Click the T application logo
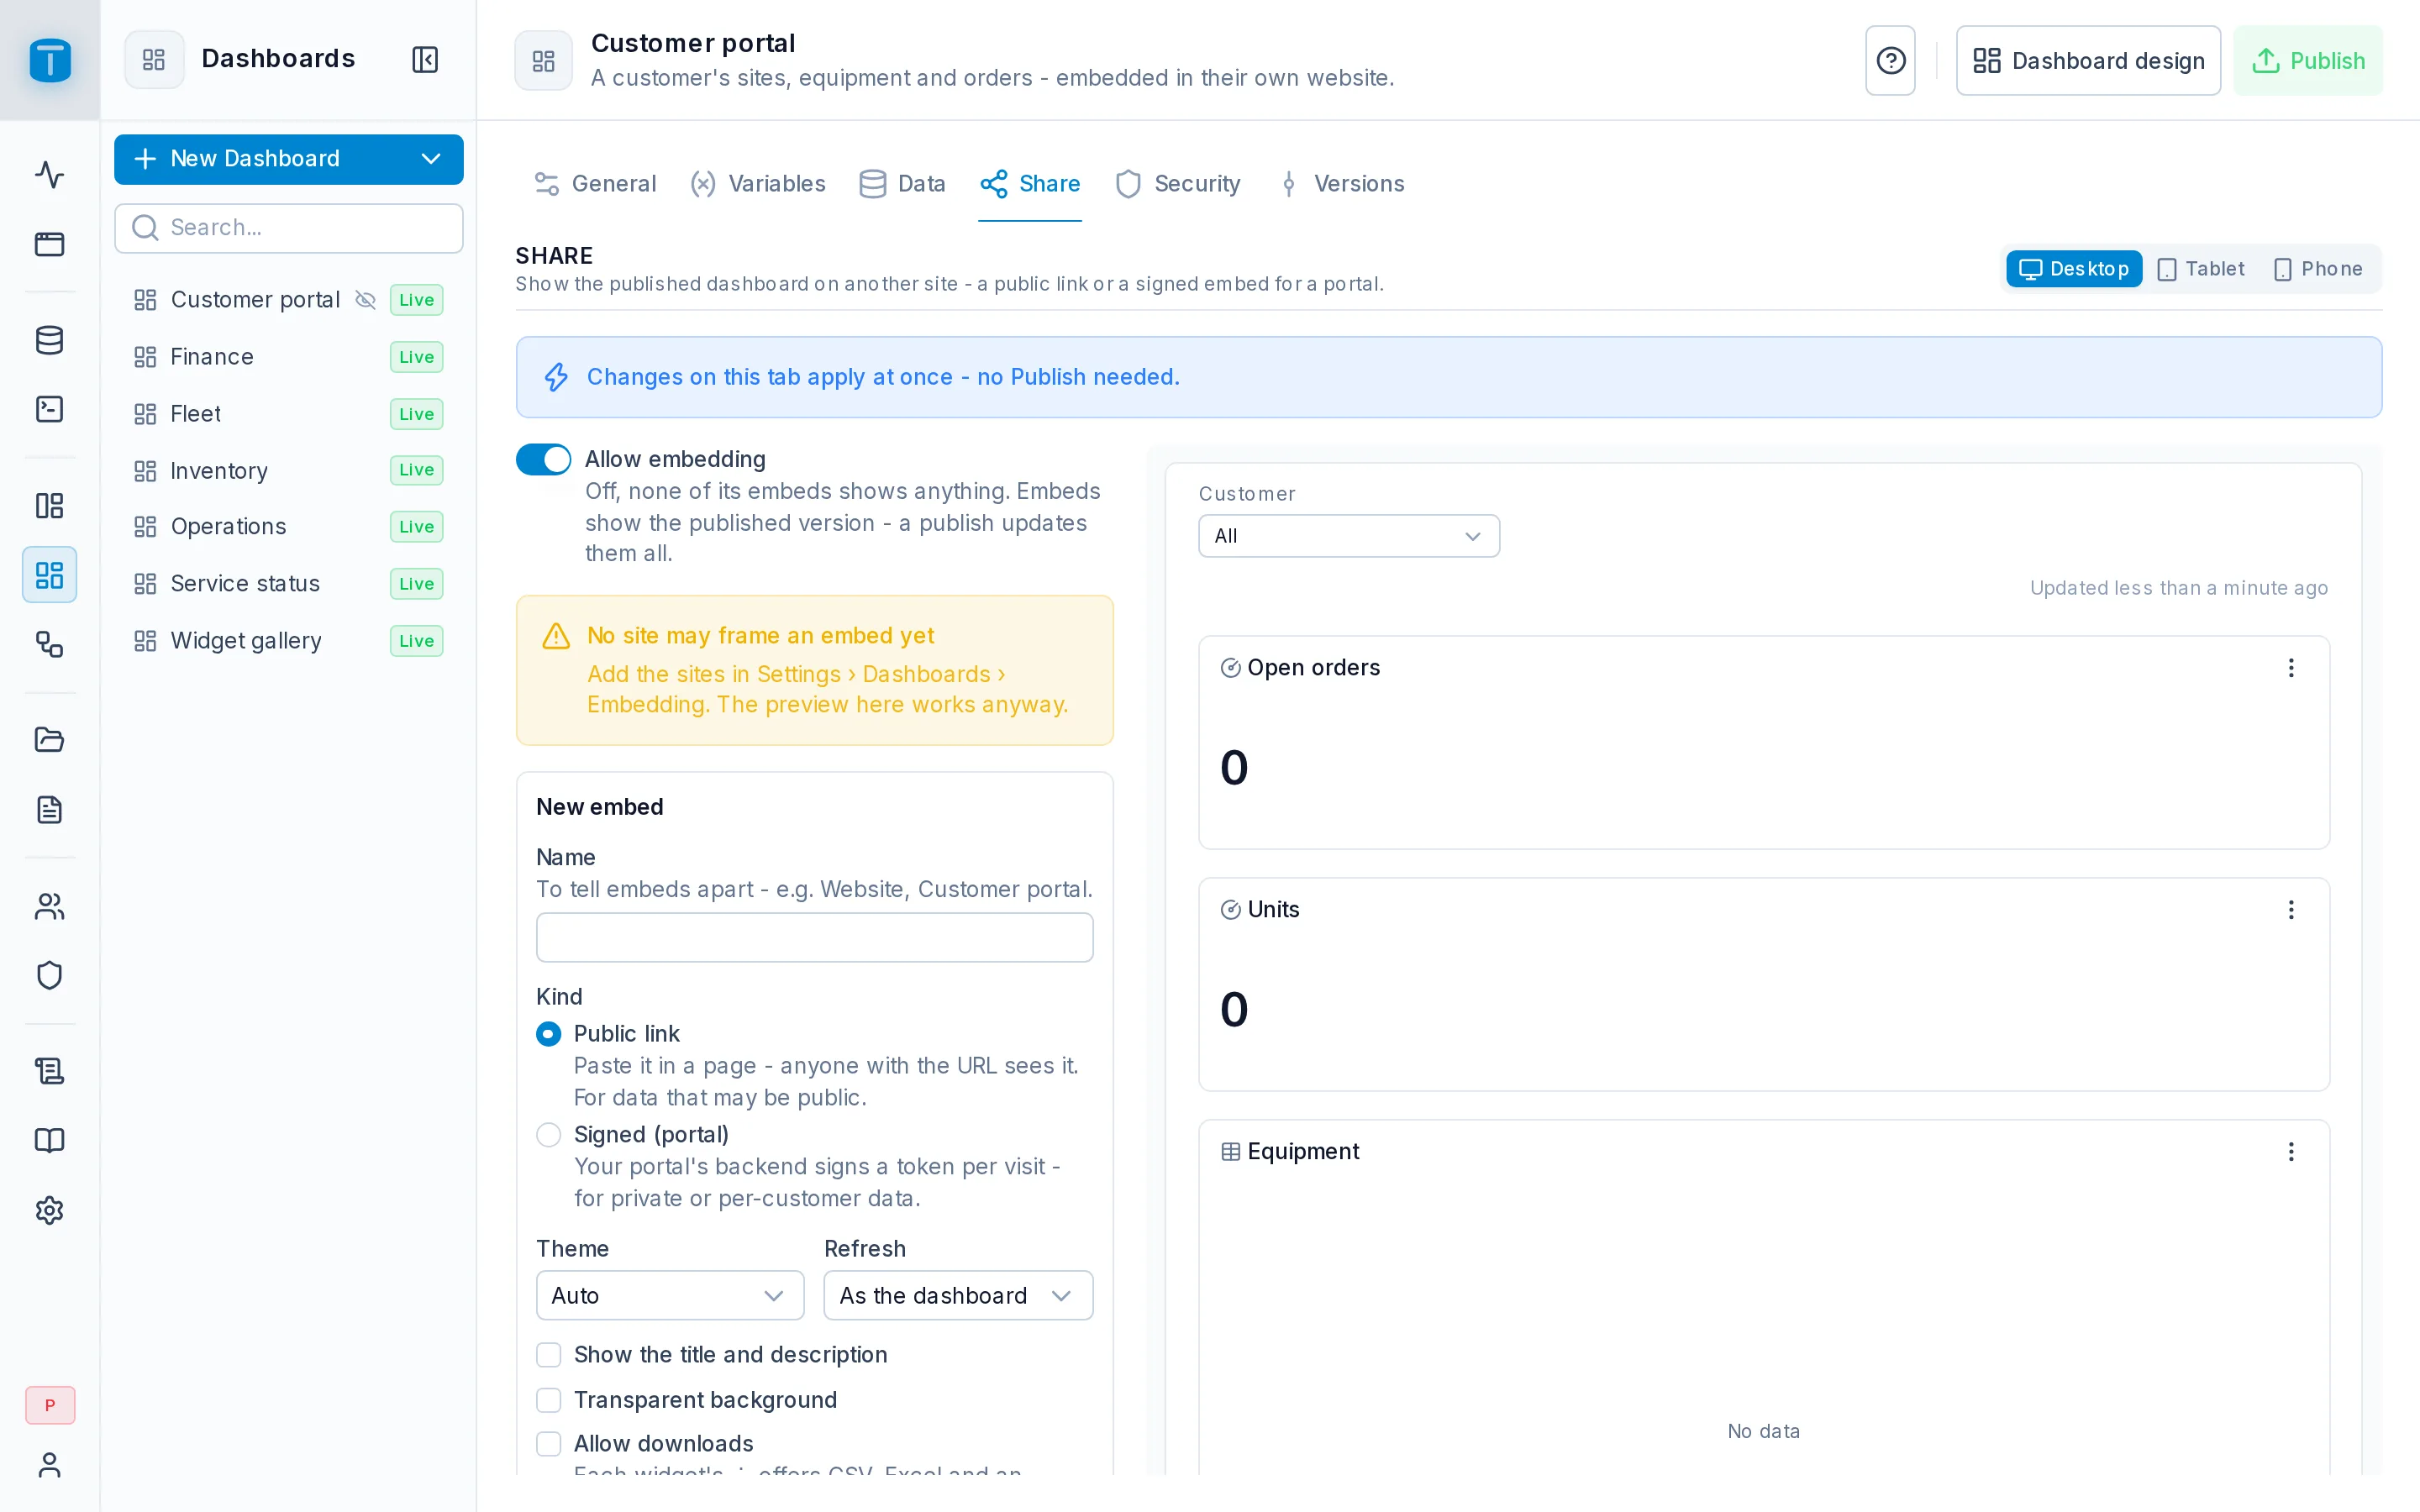This screenshot has height=1512, width=2420. [50, 60]
